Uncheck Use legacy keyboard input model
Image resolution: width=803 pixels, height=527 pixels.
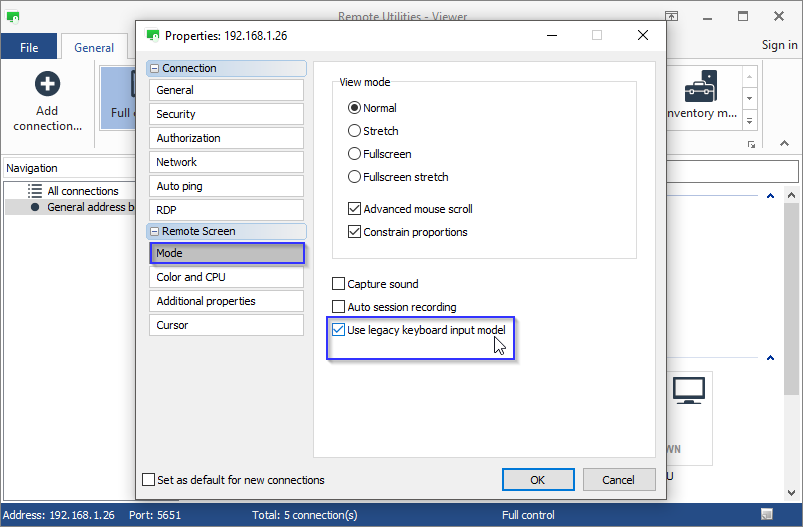[x=339, y=330]
